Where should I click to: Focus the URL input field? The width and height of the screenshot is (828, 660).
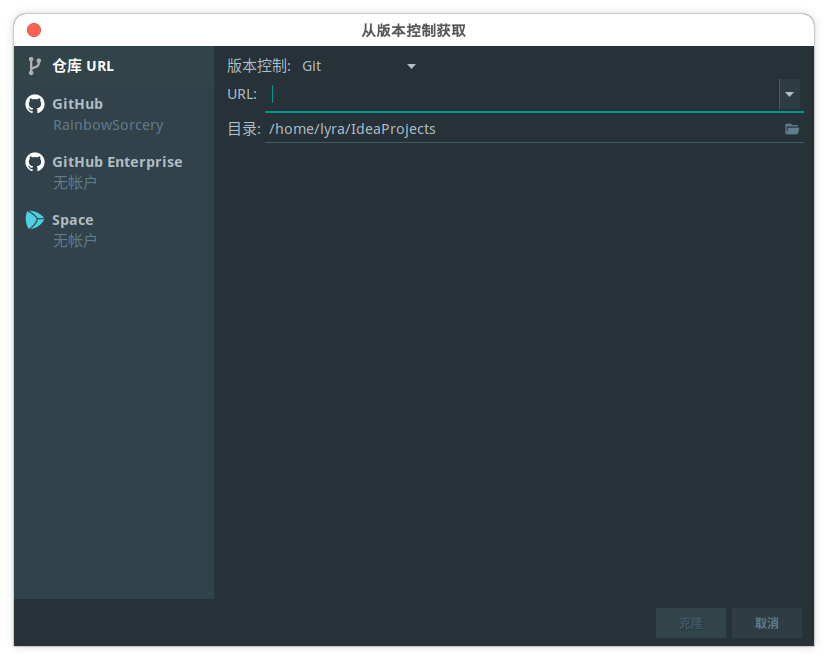click(523, 95)
